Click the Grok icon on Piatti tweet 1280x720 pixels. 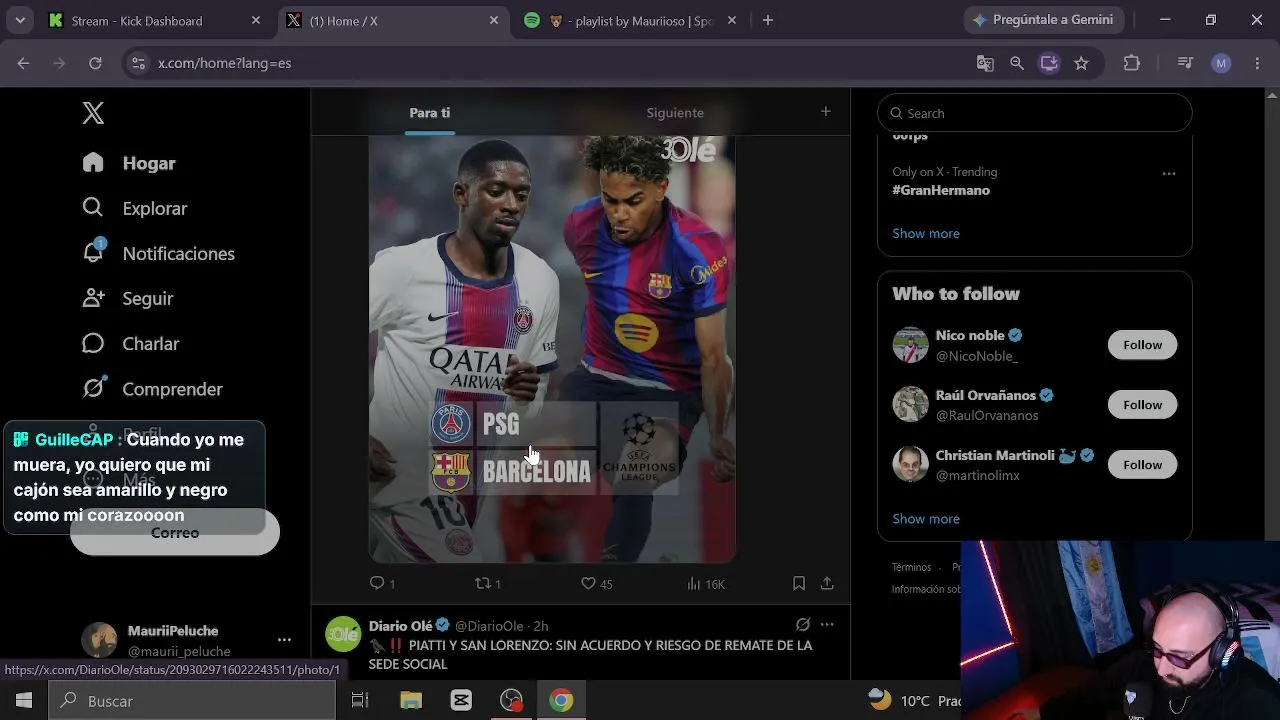pyautogui.click(x=802, y=625)
